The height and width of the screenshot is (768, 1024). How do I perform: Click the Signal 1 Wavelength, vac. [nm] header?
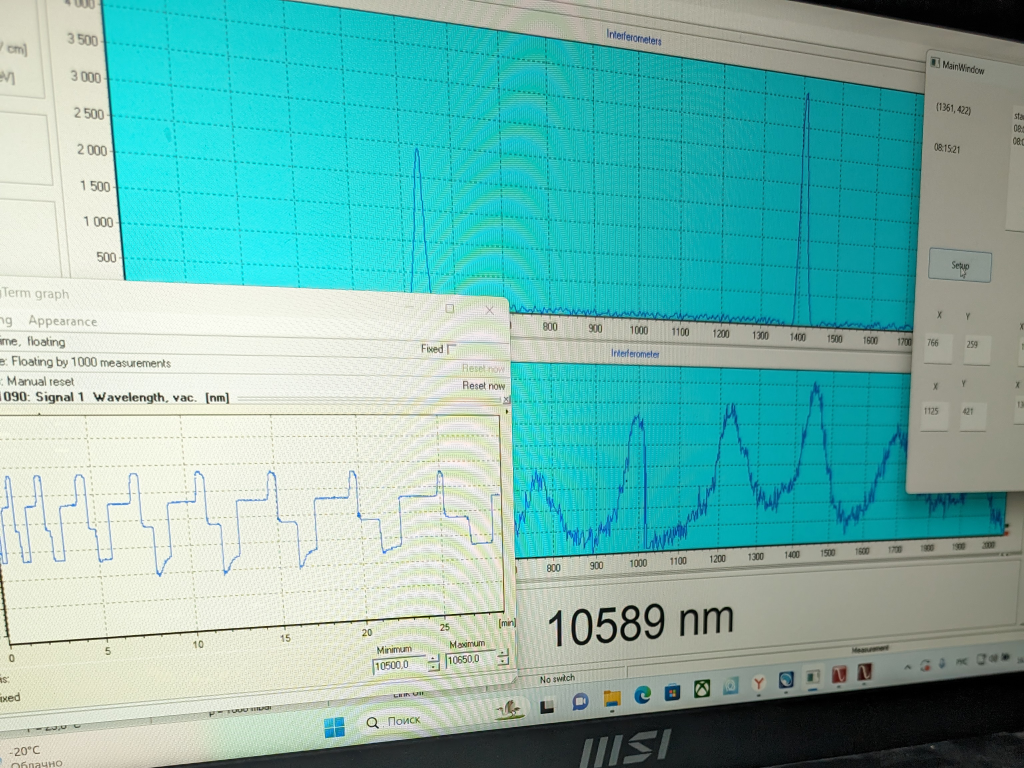coord(132,397)
